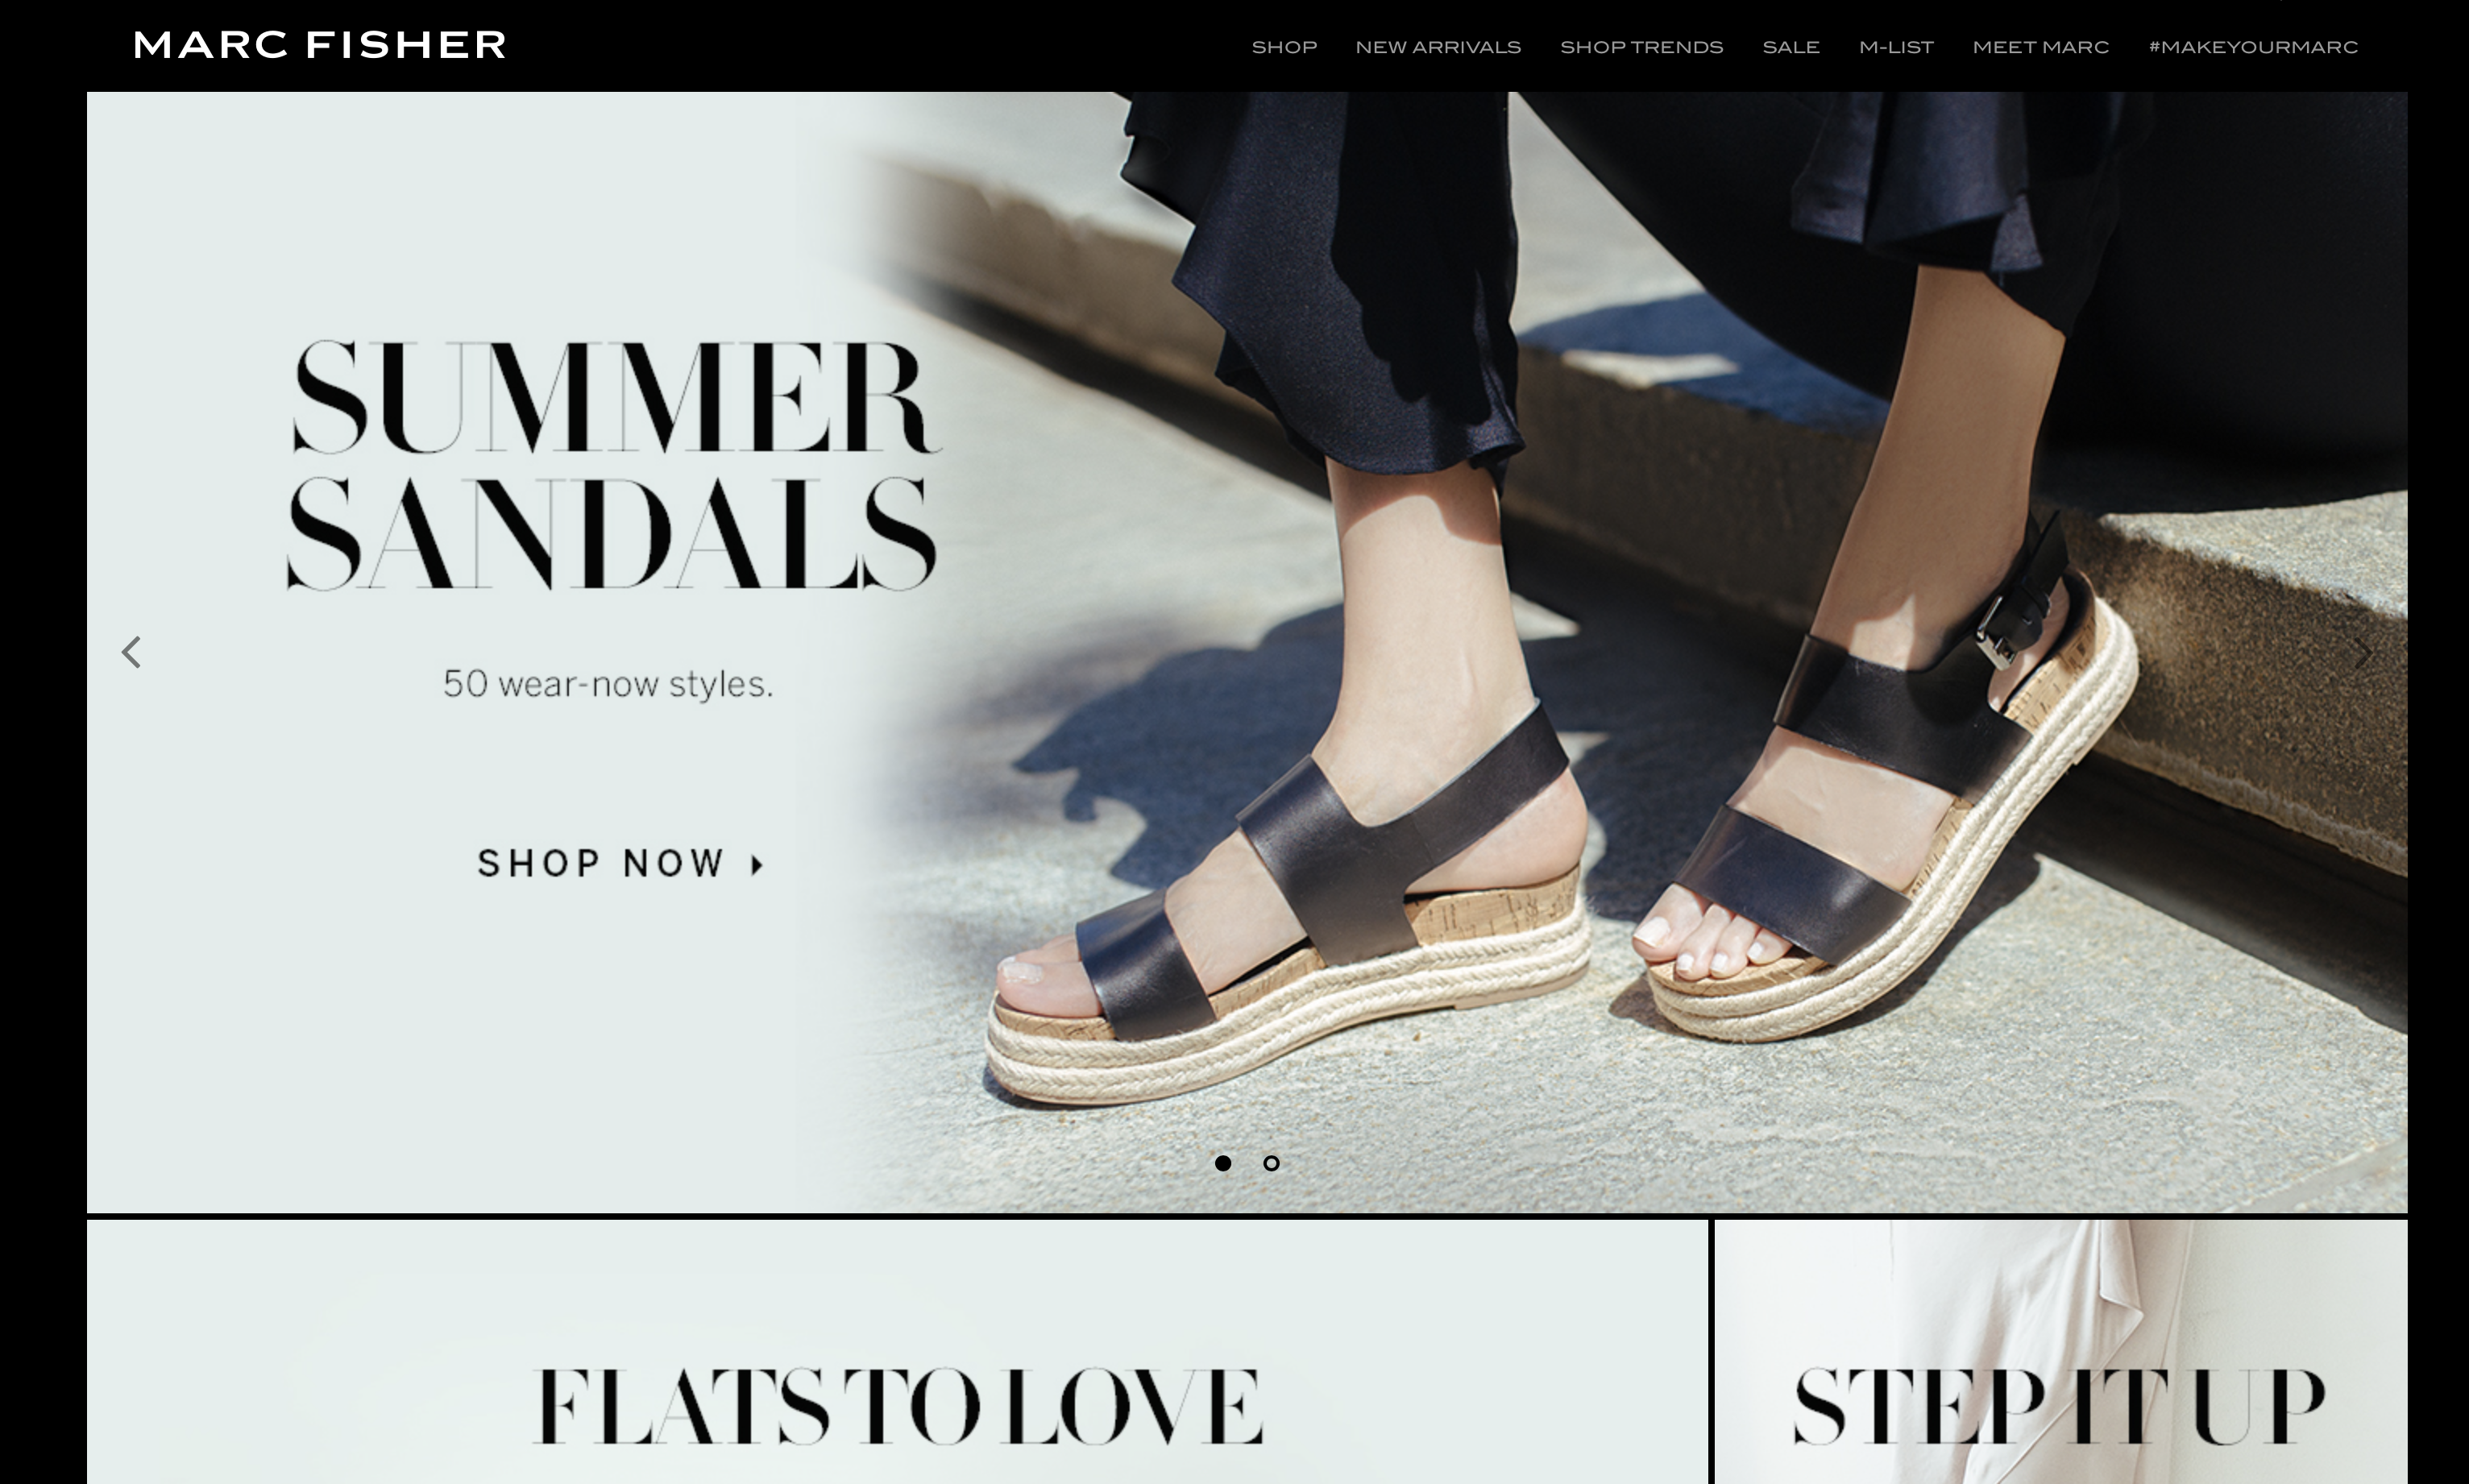Select the second carousel dot indicator
This screenshot has width=2469, height=1484.
[1271, 1163]
